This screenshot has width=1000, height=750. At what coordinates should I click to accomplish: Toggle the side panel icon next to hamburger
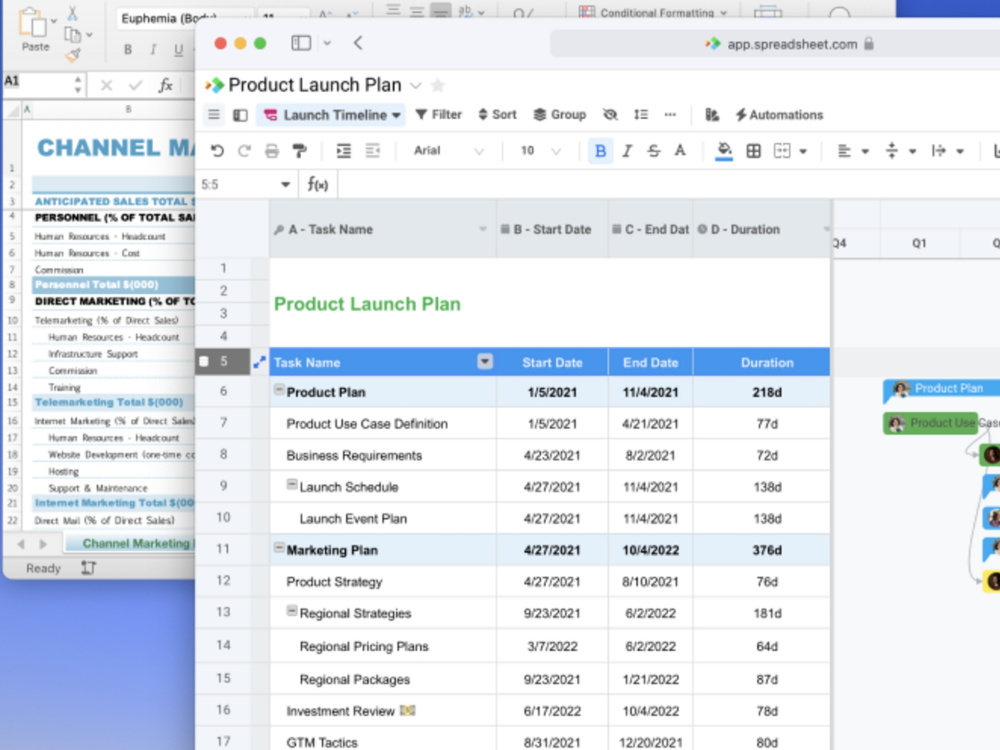pos(240,115)
